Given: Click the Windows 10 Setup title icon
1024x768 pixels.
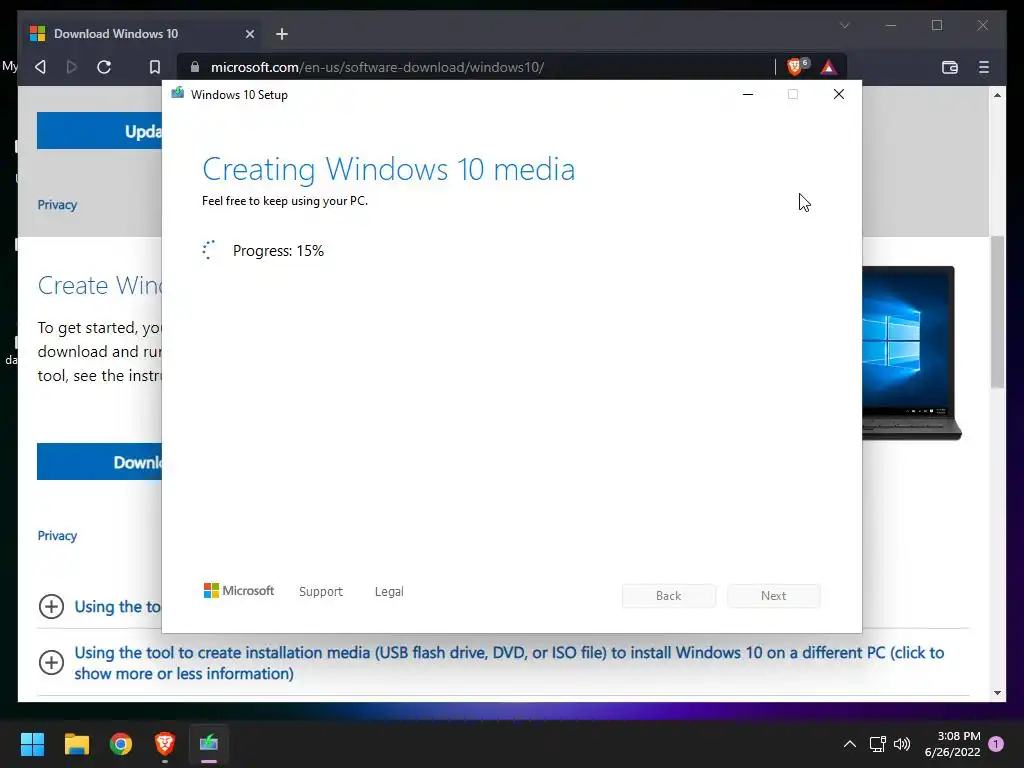Looking at the screenshot, I should (177, 93).
